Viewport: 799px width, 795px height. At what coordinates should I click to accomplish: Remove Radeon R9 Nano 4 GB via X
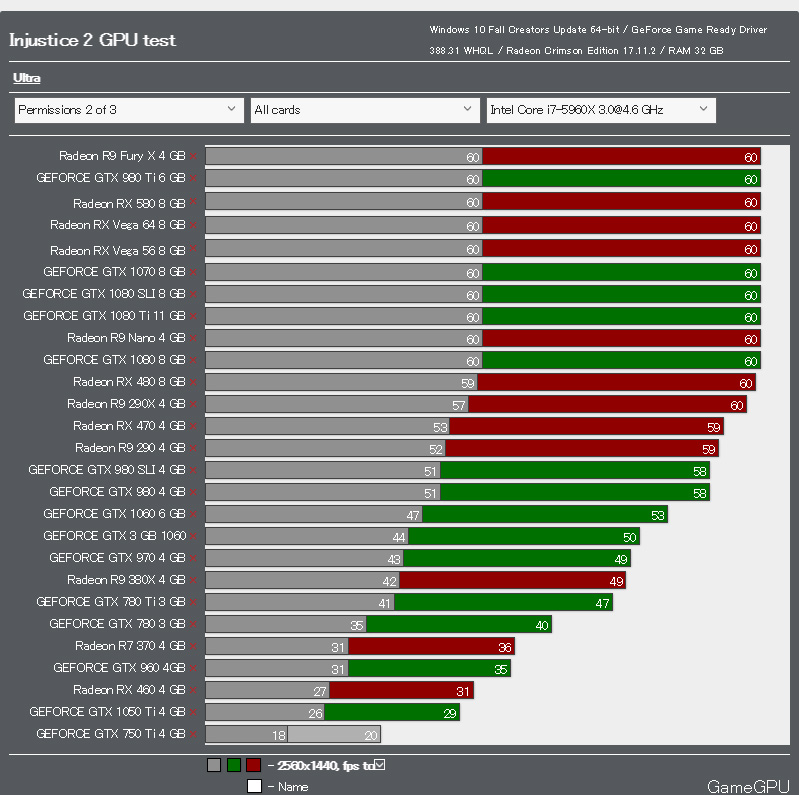[193, 338]
